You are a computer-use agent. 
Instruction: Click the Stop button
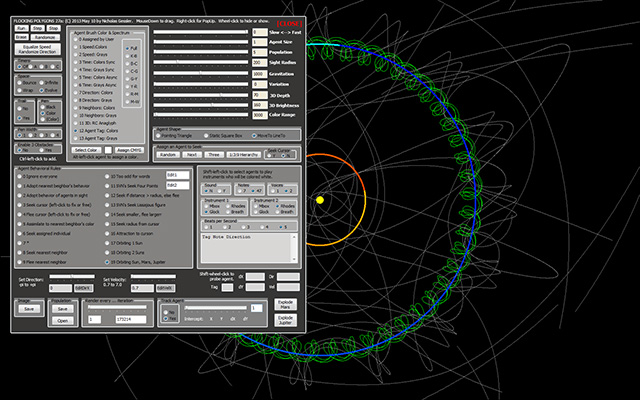[53, 29]
